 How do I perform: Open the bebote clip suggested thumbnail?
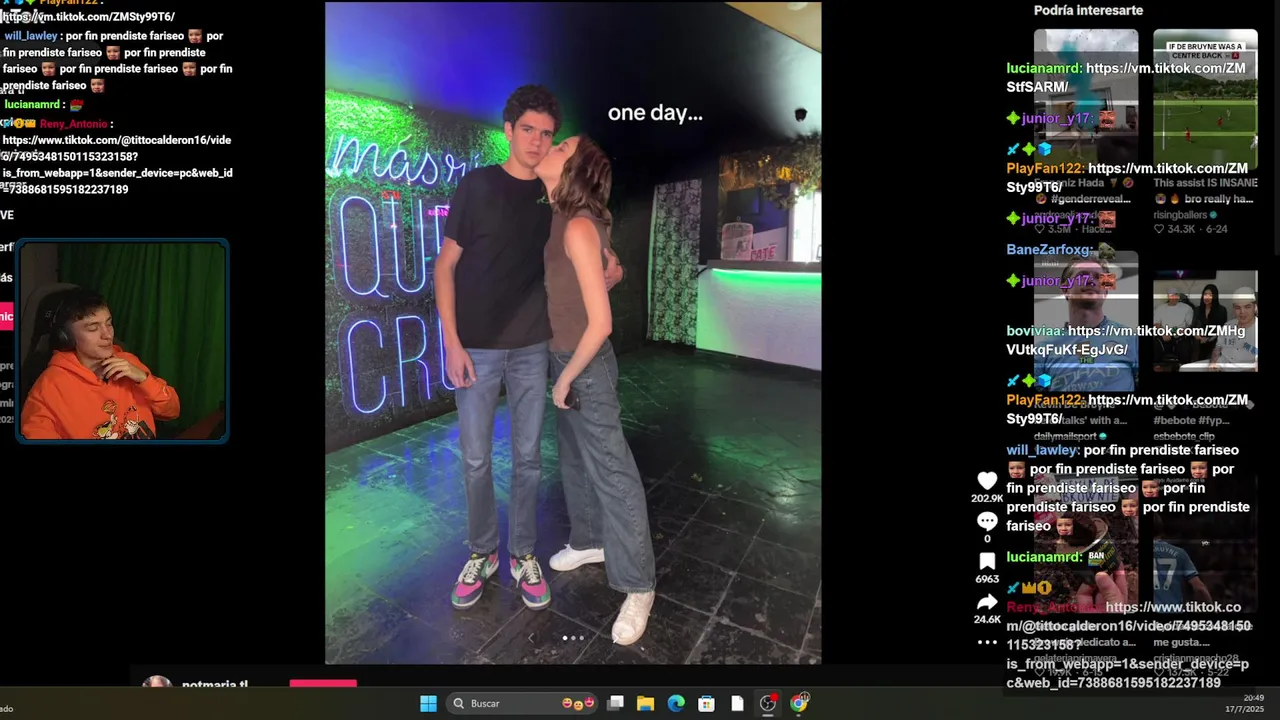tap(1205, 322)
